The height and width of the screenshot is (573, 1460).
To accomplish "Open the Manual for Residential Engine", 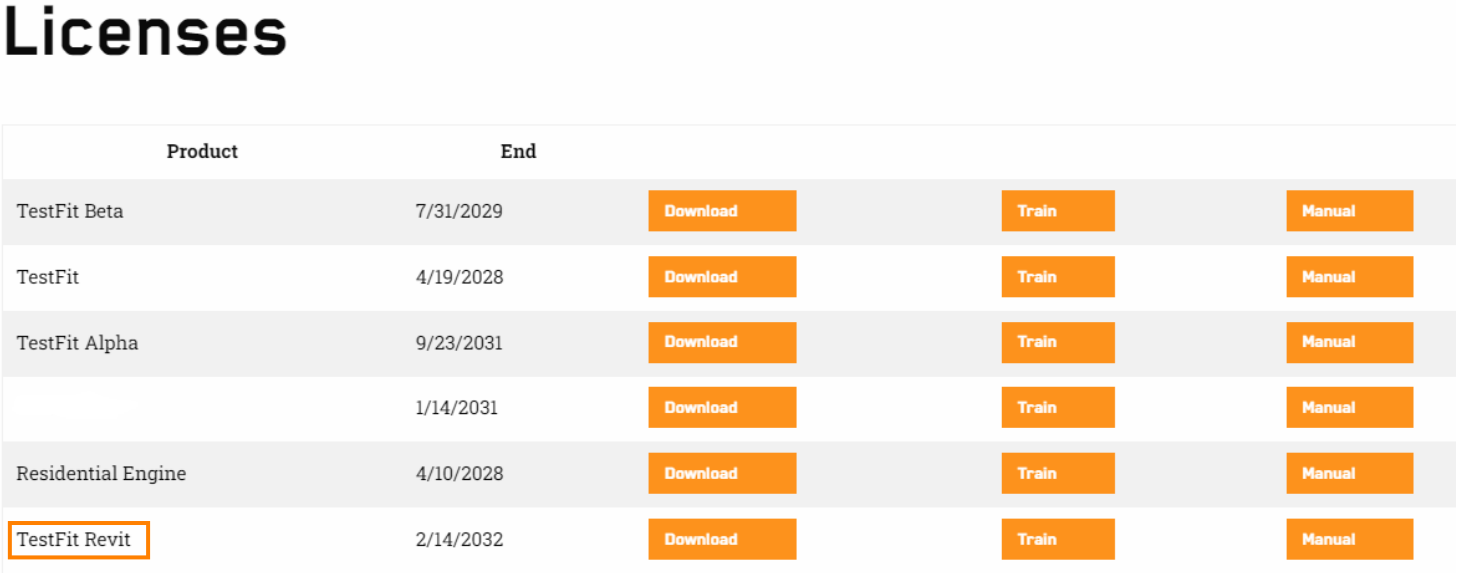I will 1350,474.
